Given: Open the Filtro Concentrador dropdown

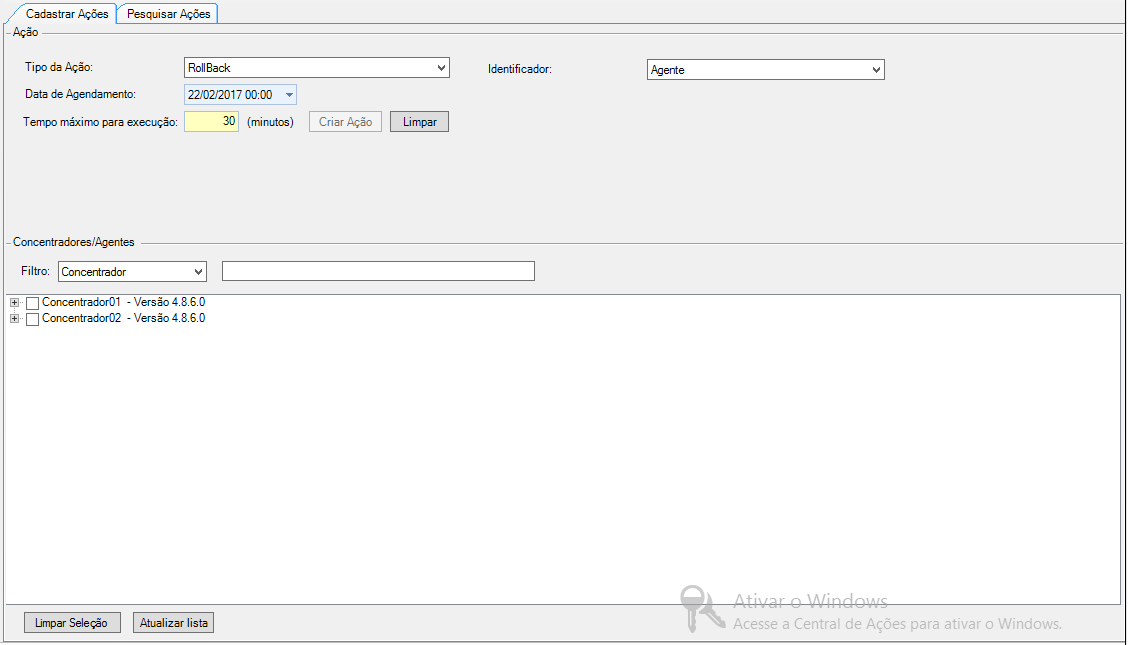Looking at the screenshot, I should point(132,272).
